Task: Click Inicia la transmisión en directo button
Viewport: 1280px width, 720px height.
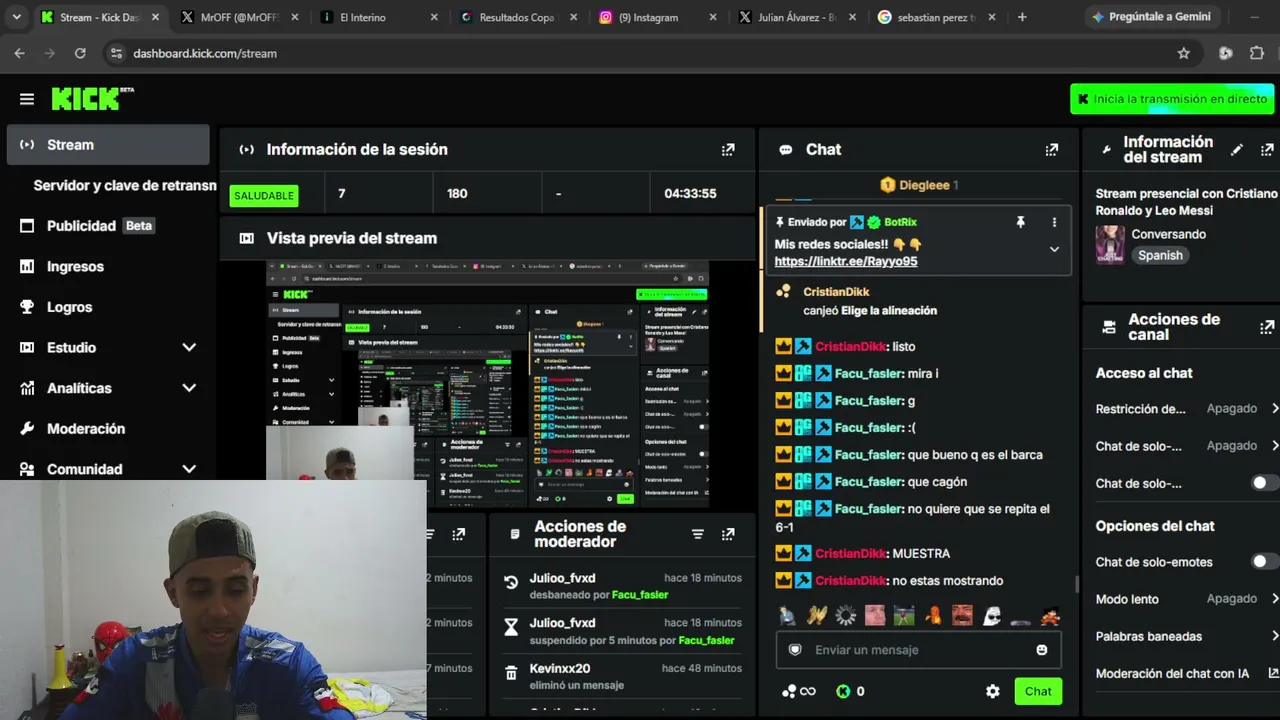Action: click(1172, 99)
